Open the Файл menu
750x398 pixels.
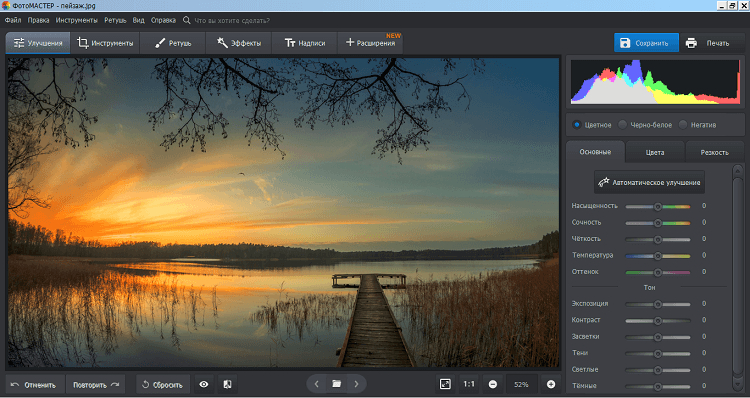[13, 21]
